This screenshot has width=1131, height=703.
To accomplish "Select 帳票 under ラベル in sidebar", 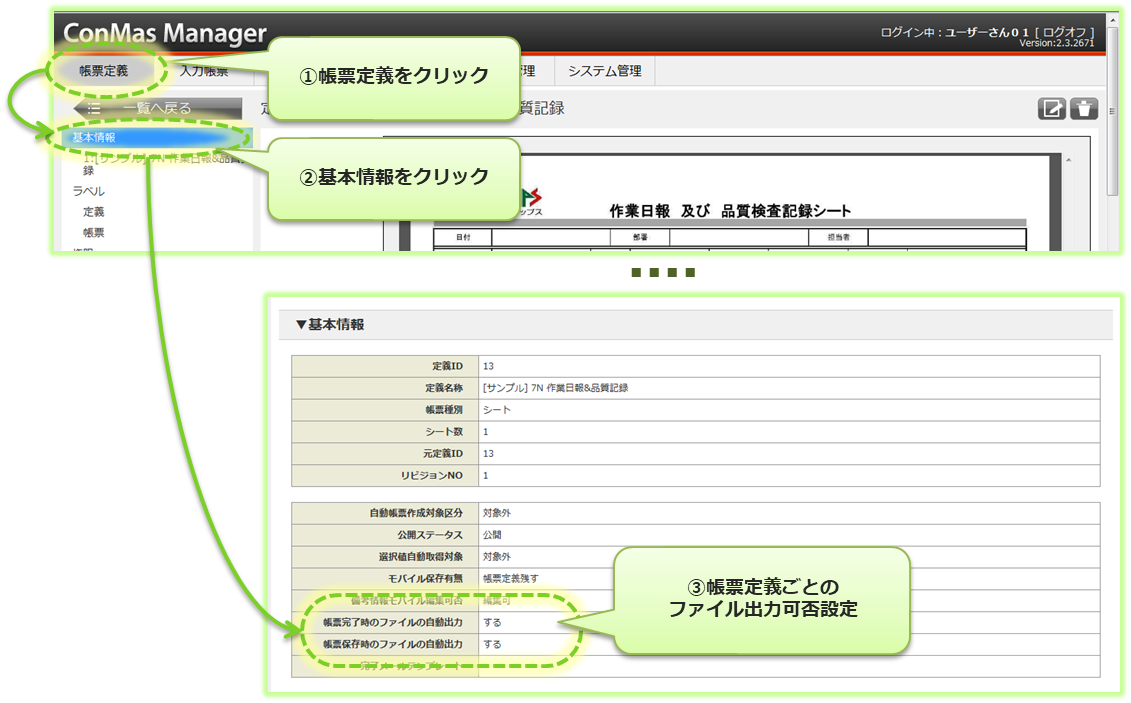I will pyautogui.click(x=94, y=232).
